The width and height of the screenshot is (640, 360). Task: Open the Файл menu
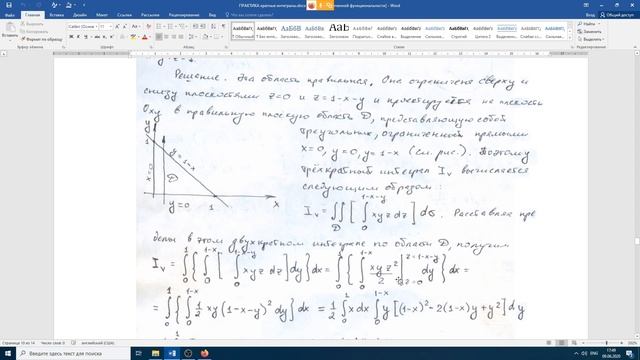click(x=10, y=15)
